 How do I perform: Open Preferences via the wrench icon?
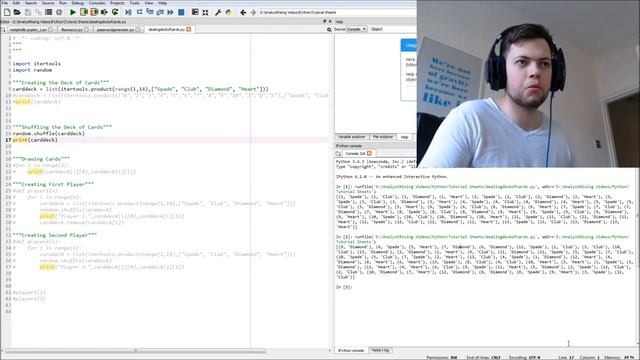[218, 12]
